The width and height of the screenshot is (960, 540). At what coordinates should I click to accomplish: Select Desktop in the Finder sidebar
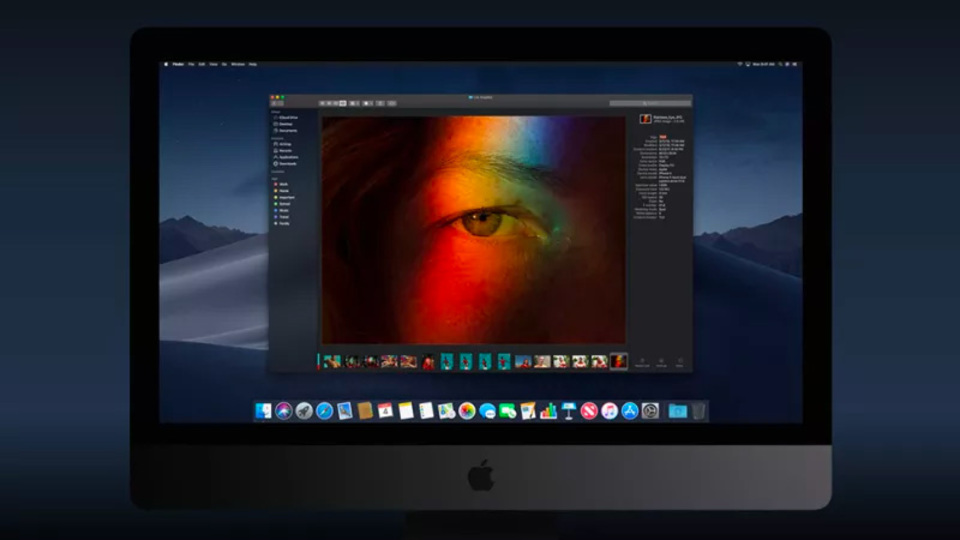coord(283,124)
